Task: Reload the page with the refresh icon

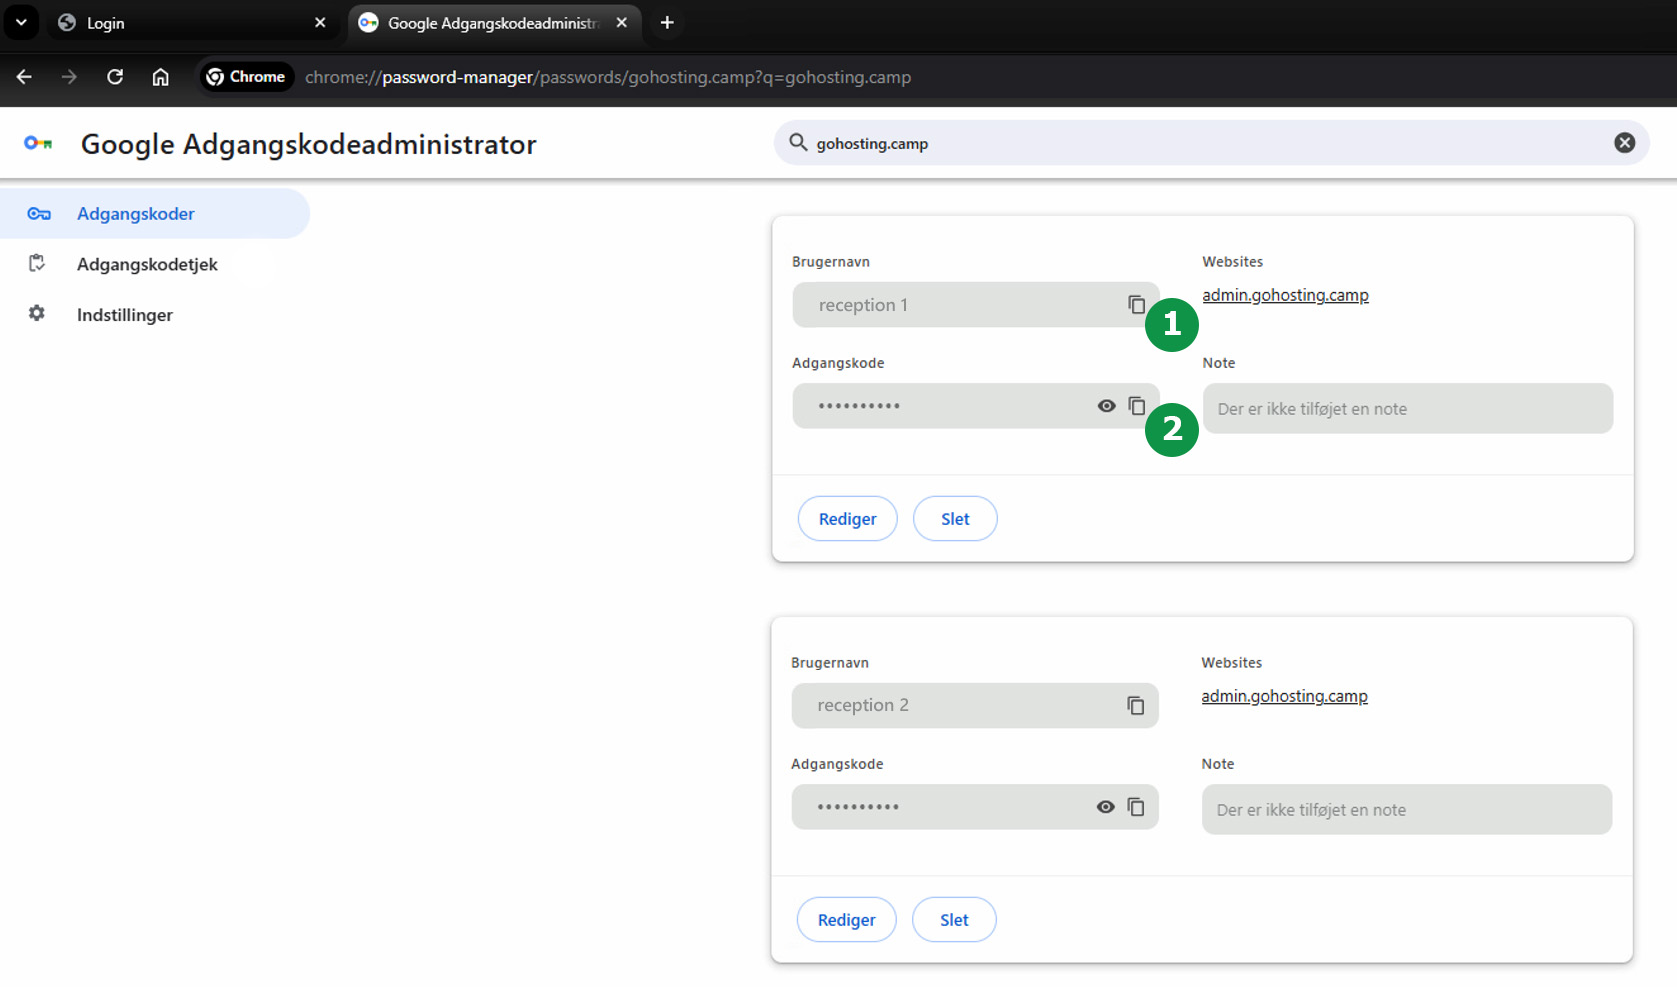Action: [115, 77]
